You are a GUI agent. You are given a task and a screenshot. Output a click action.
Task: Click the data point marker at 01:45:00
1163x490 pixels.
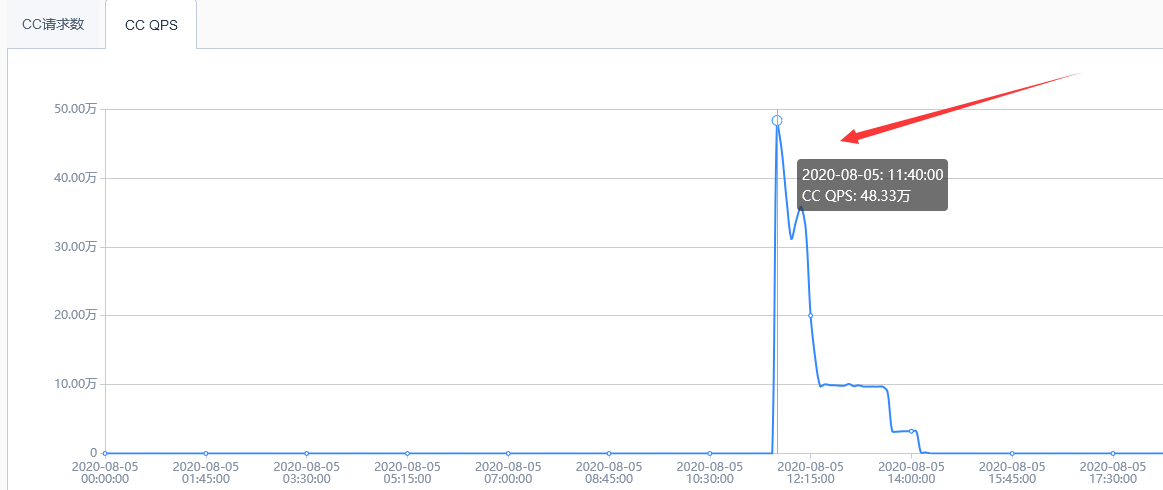(x=206, y=453)
